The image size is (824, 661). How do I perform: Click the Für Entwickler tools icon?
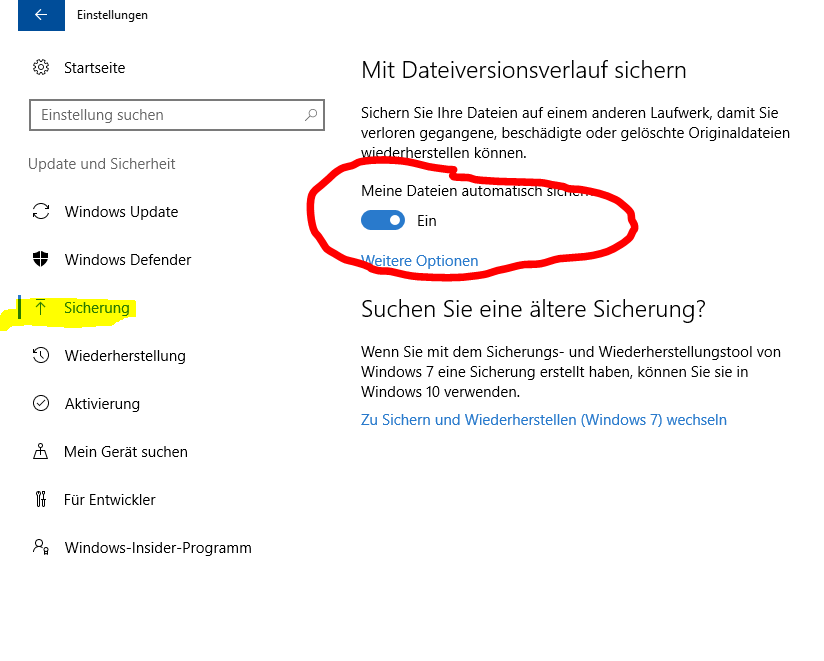(41, 499)
